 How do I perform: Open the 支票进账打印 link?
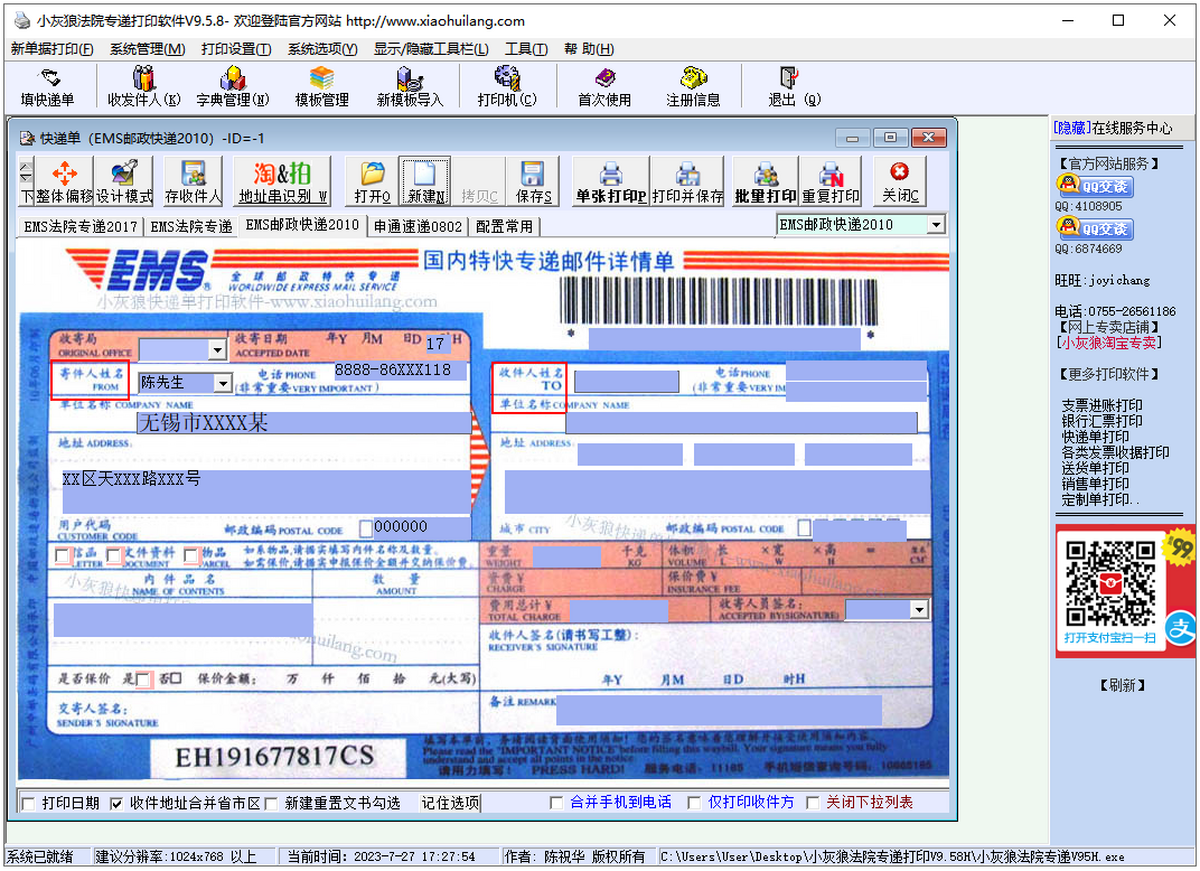tap(1102, 406)
